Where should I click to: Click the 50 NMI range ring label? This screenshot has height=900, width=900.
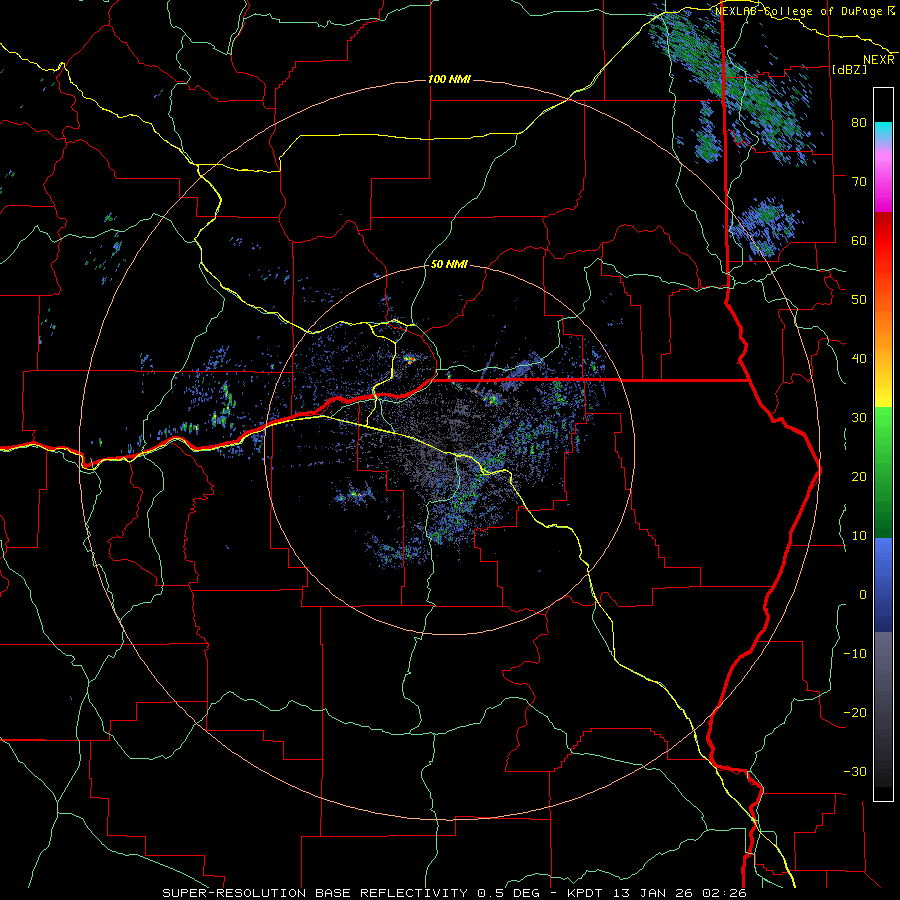449,265
